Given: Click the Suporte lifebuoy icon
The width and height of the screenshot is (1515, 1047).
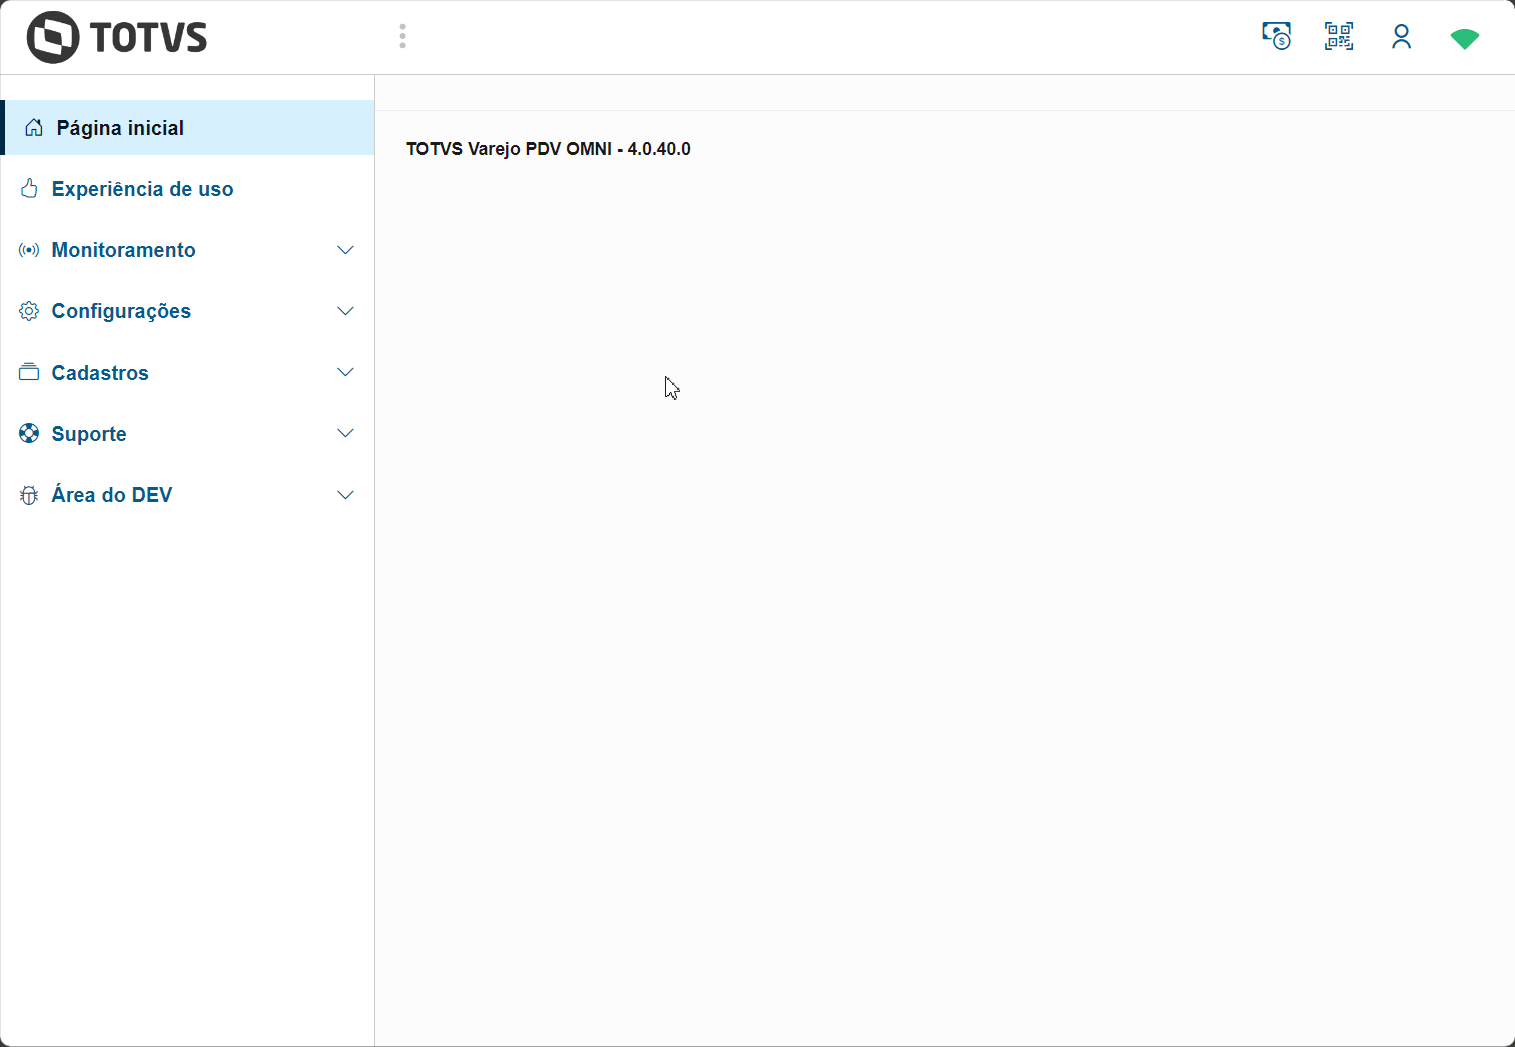Looking at the screenshot, I should pos(29,433).
